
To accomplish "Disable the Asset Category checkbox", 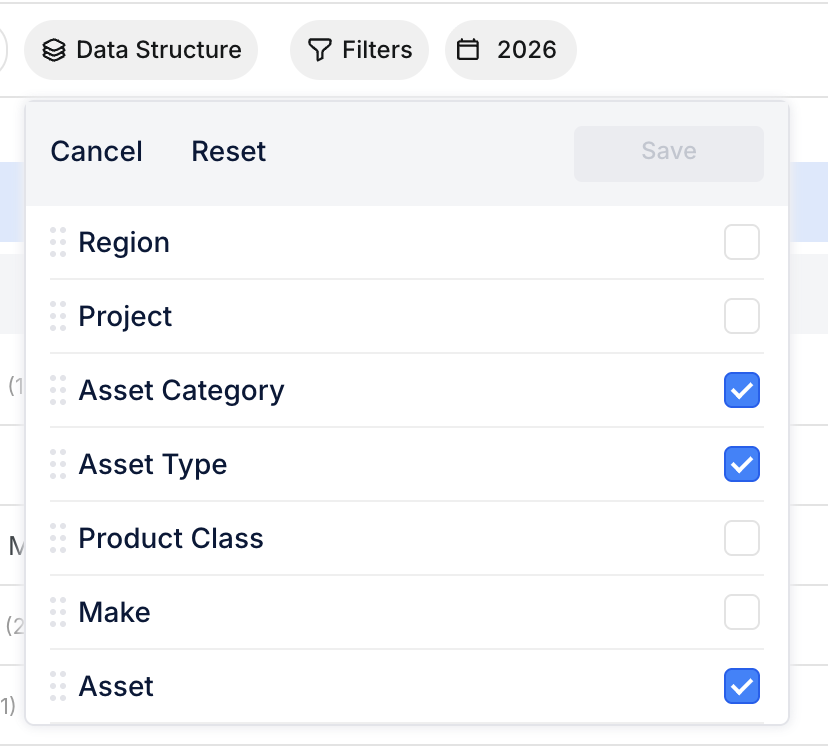I will tap(741, 390).
